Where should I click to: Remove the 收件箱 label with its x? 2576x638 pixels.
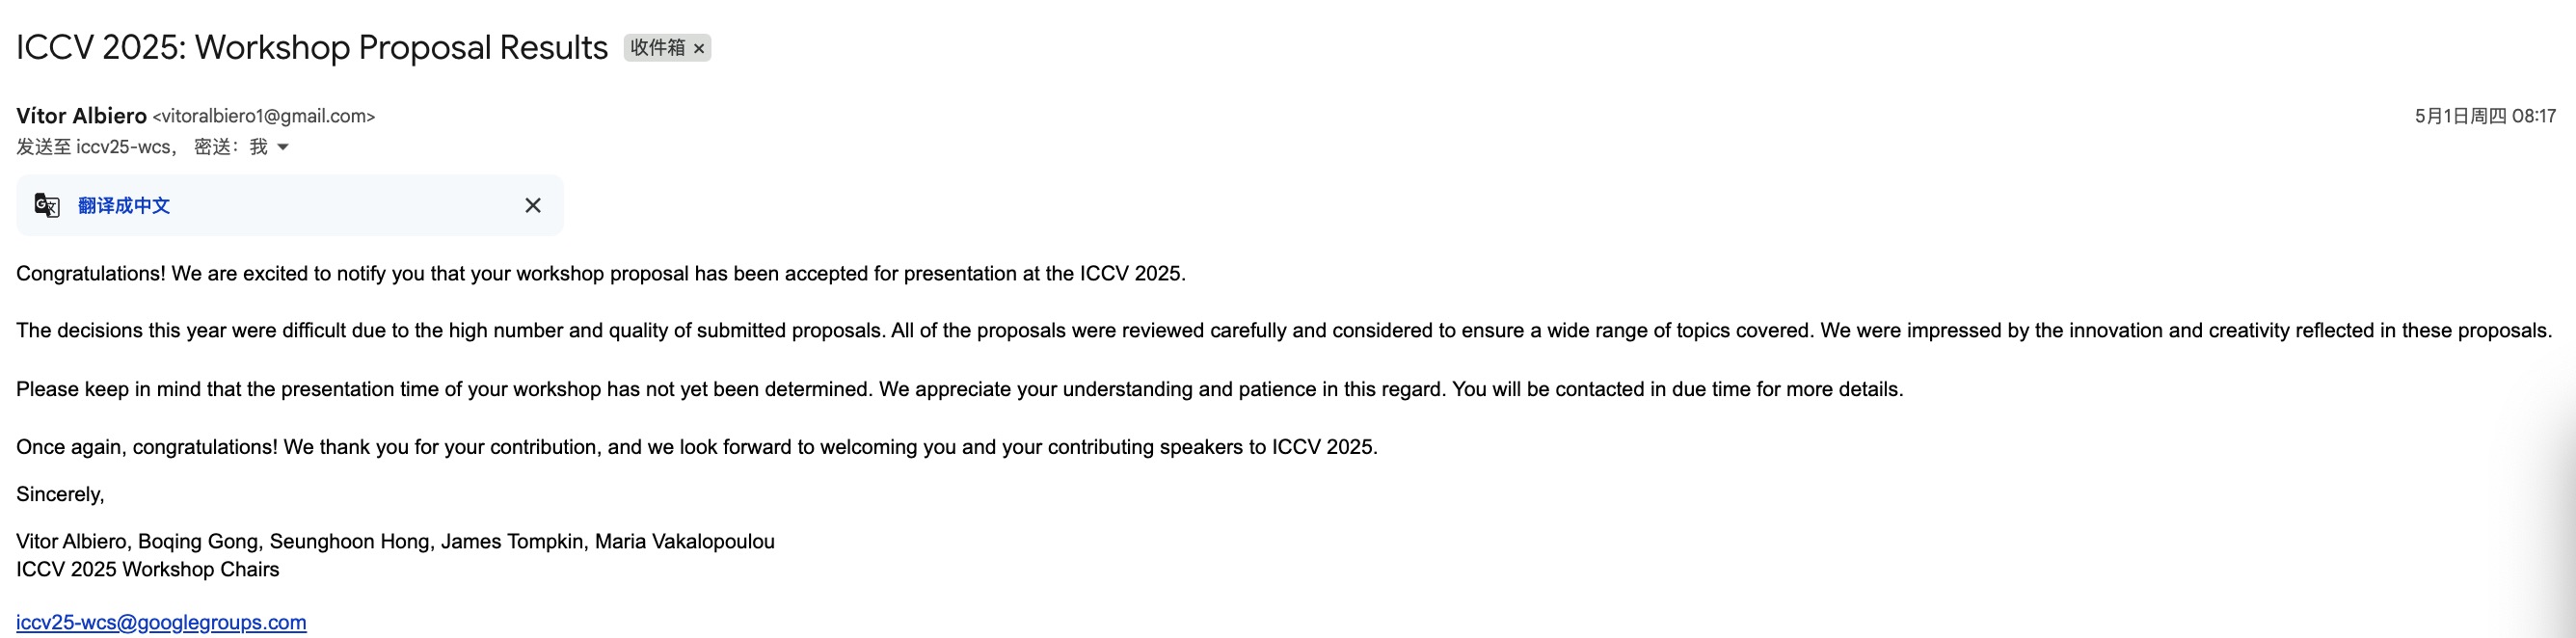pos(699,48)
